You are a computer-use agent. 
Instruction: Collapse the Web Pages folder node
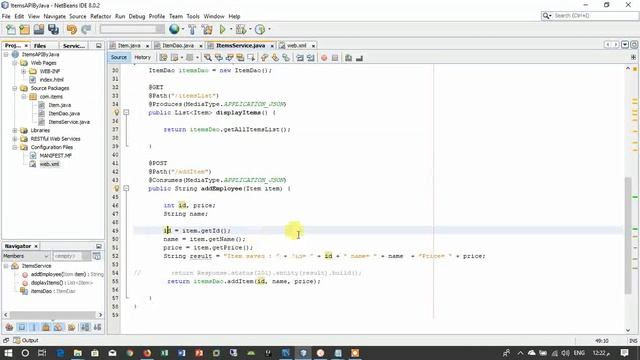[15, 63]
